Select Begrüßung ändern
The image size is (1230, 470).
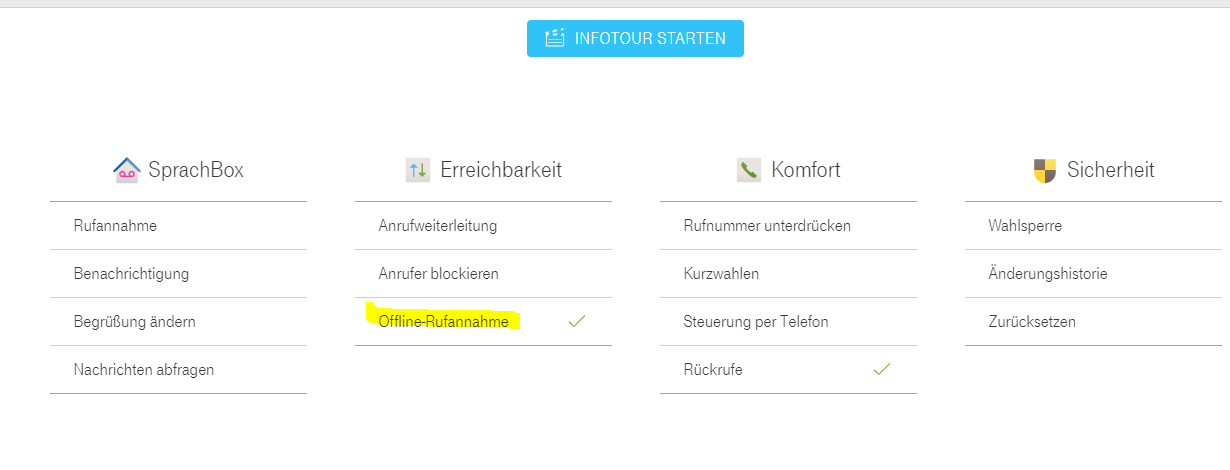(x=134, y=322)
